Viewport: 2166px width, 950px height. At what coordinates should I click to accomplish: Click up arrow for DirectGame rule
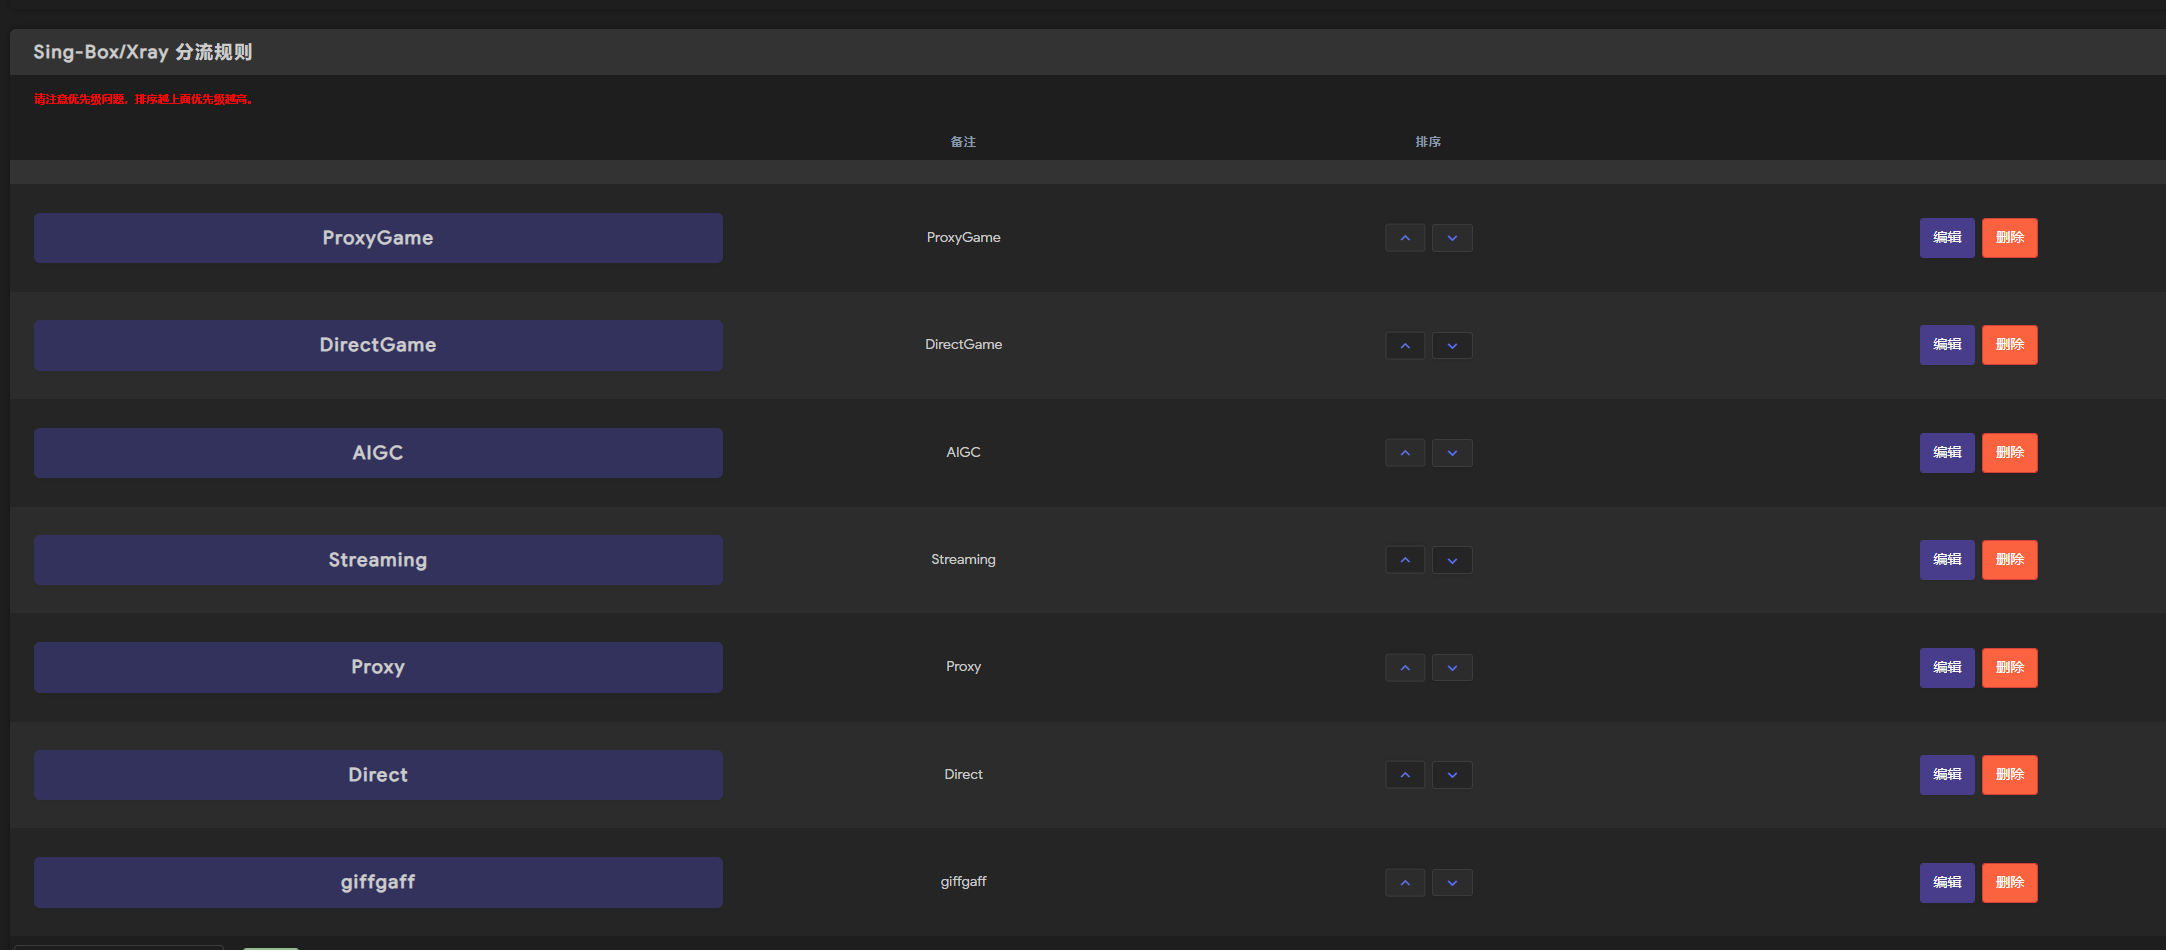pyautogui.click(x=1405, y=345)
